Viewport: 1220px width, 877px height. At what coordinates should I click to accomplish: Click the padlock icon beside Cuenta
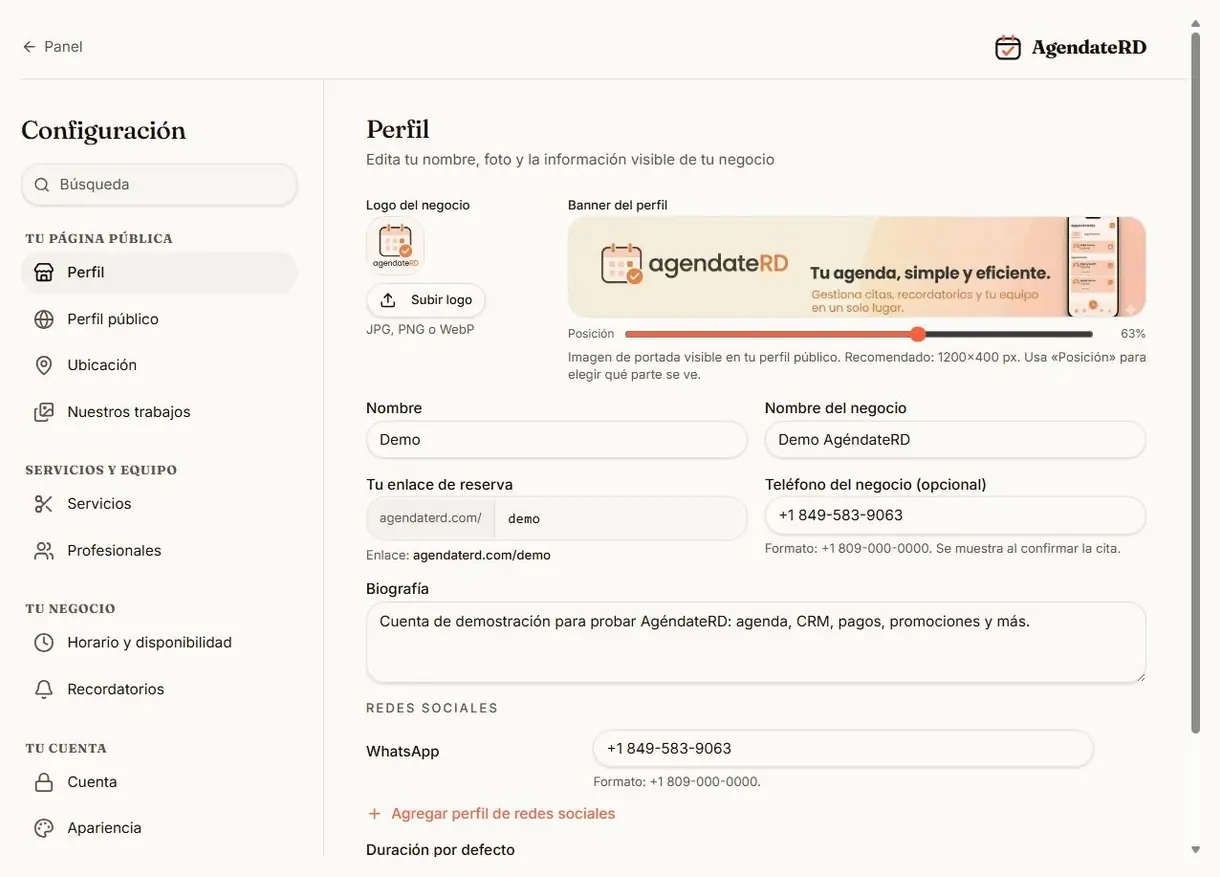tap(44, 782)
